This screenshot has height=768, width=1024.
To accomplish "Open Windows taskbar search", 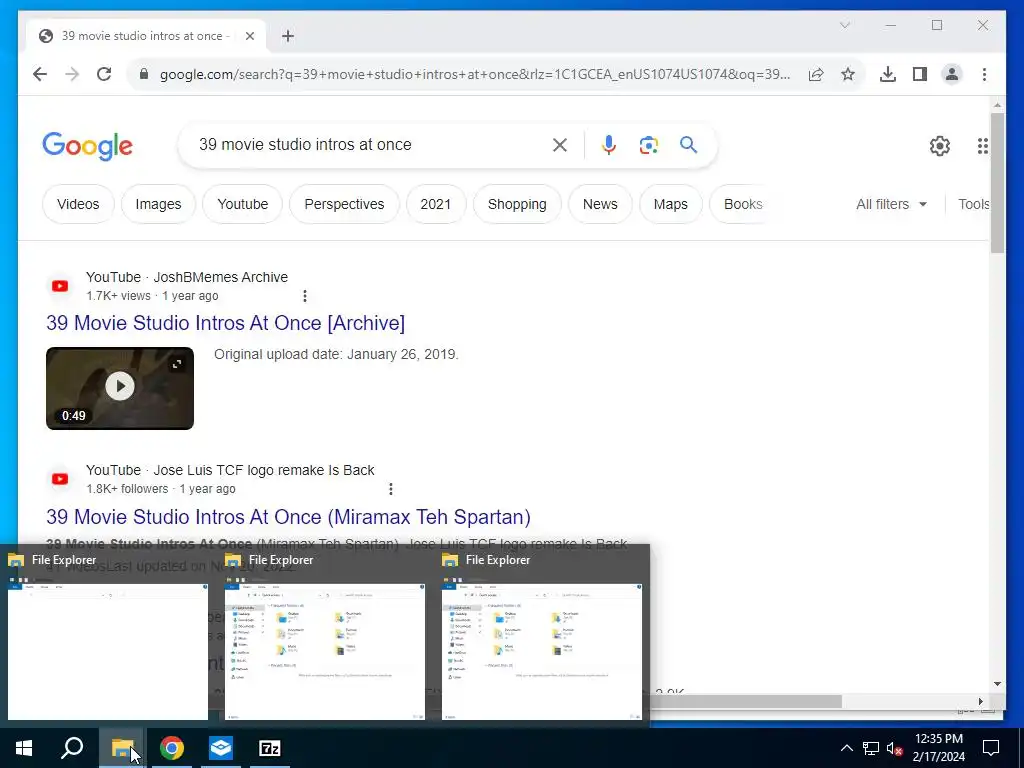I will 72,748.
